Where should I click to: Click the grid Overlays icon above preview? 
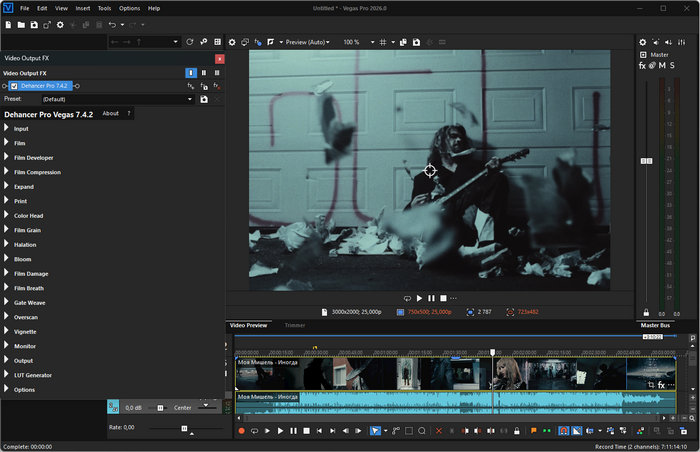pyautogui.click(x=383, y=42)
